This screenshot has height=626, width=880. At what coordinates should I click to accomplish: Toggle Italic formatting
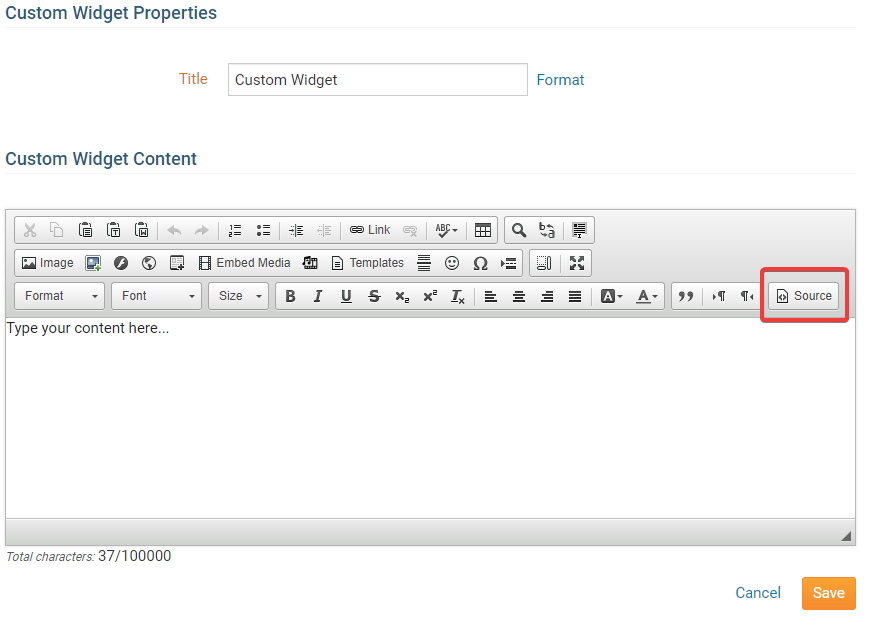(318, 296)
